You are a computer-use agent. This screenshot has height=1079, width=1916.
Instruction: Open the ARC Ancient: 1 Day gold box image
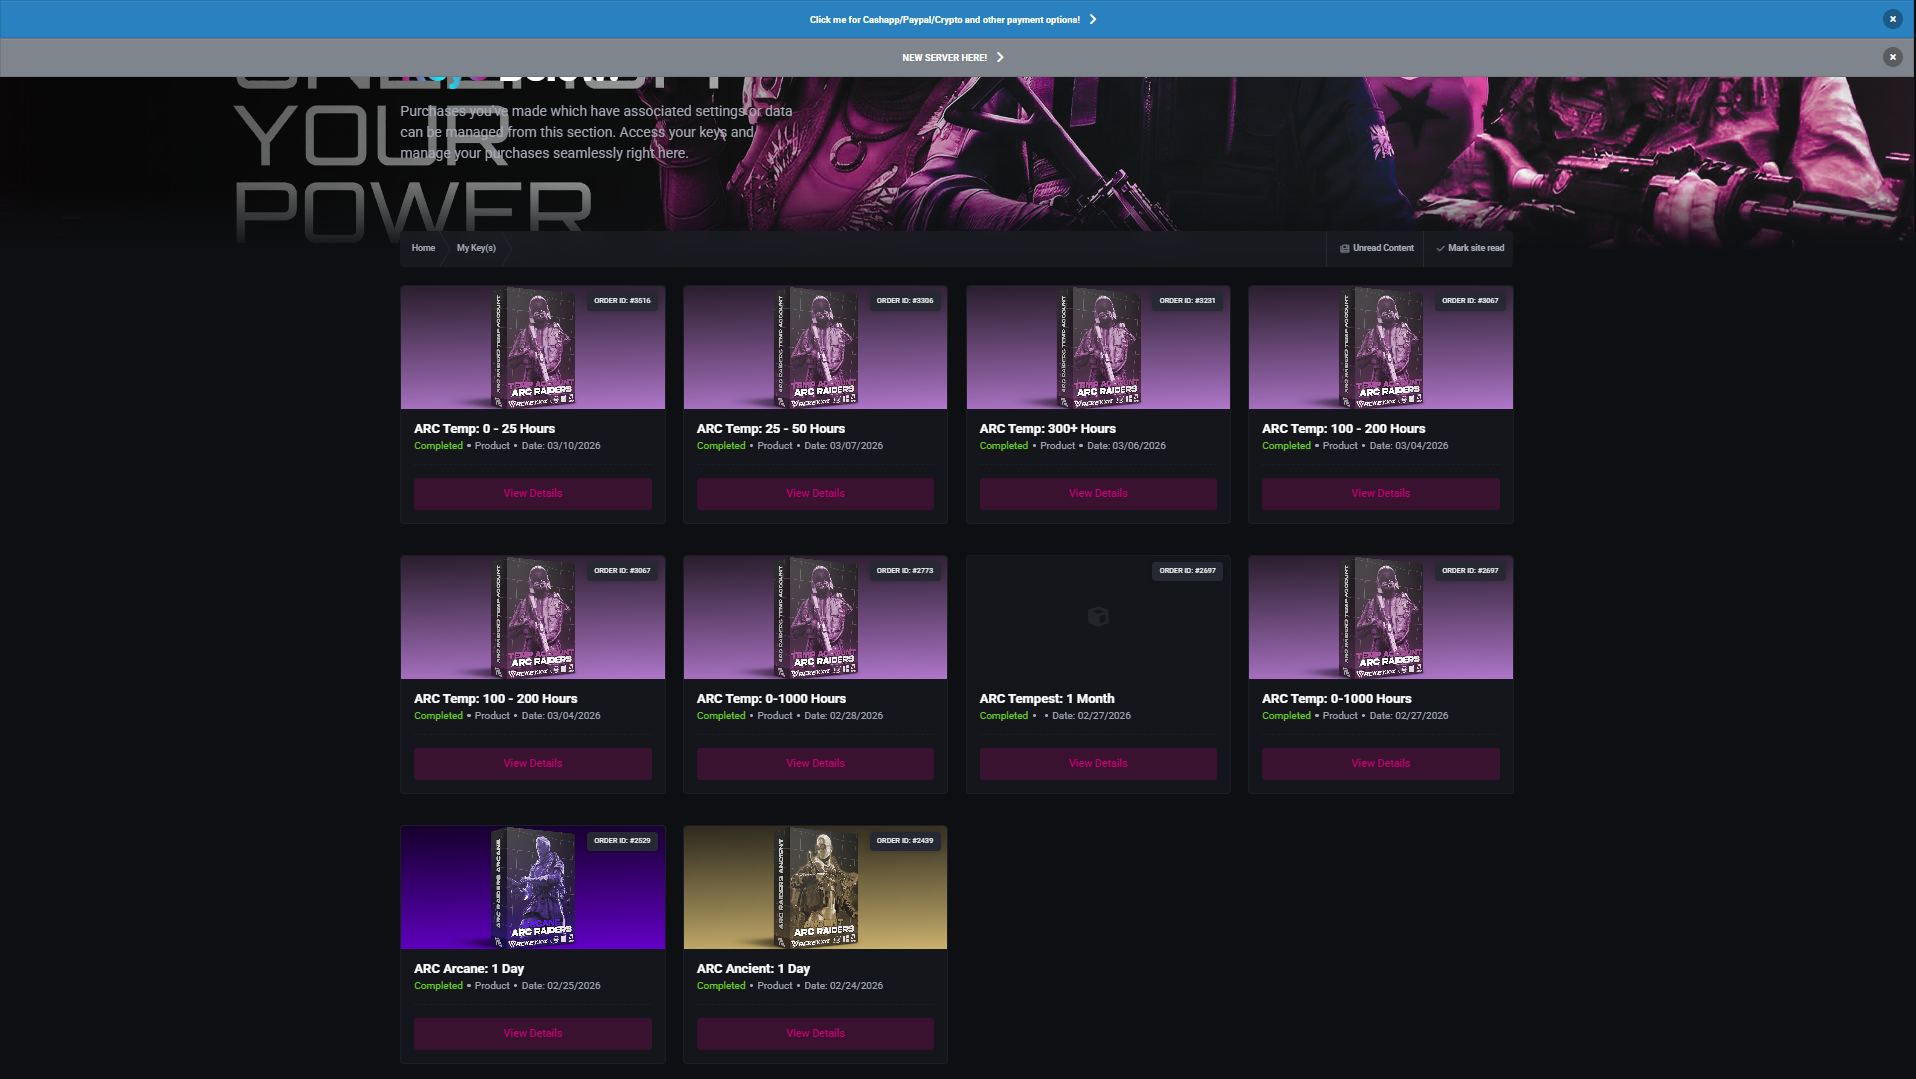point(815,888)
